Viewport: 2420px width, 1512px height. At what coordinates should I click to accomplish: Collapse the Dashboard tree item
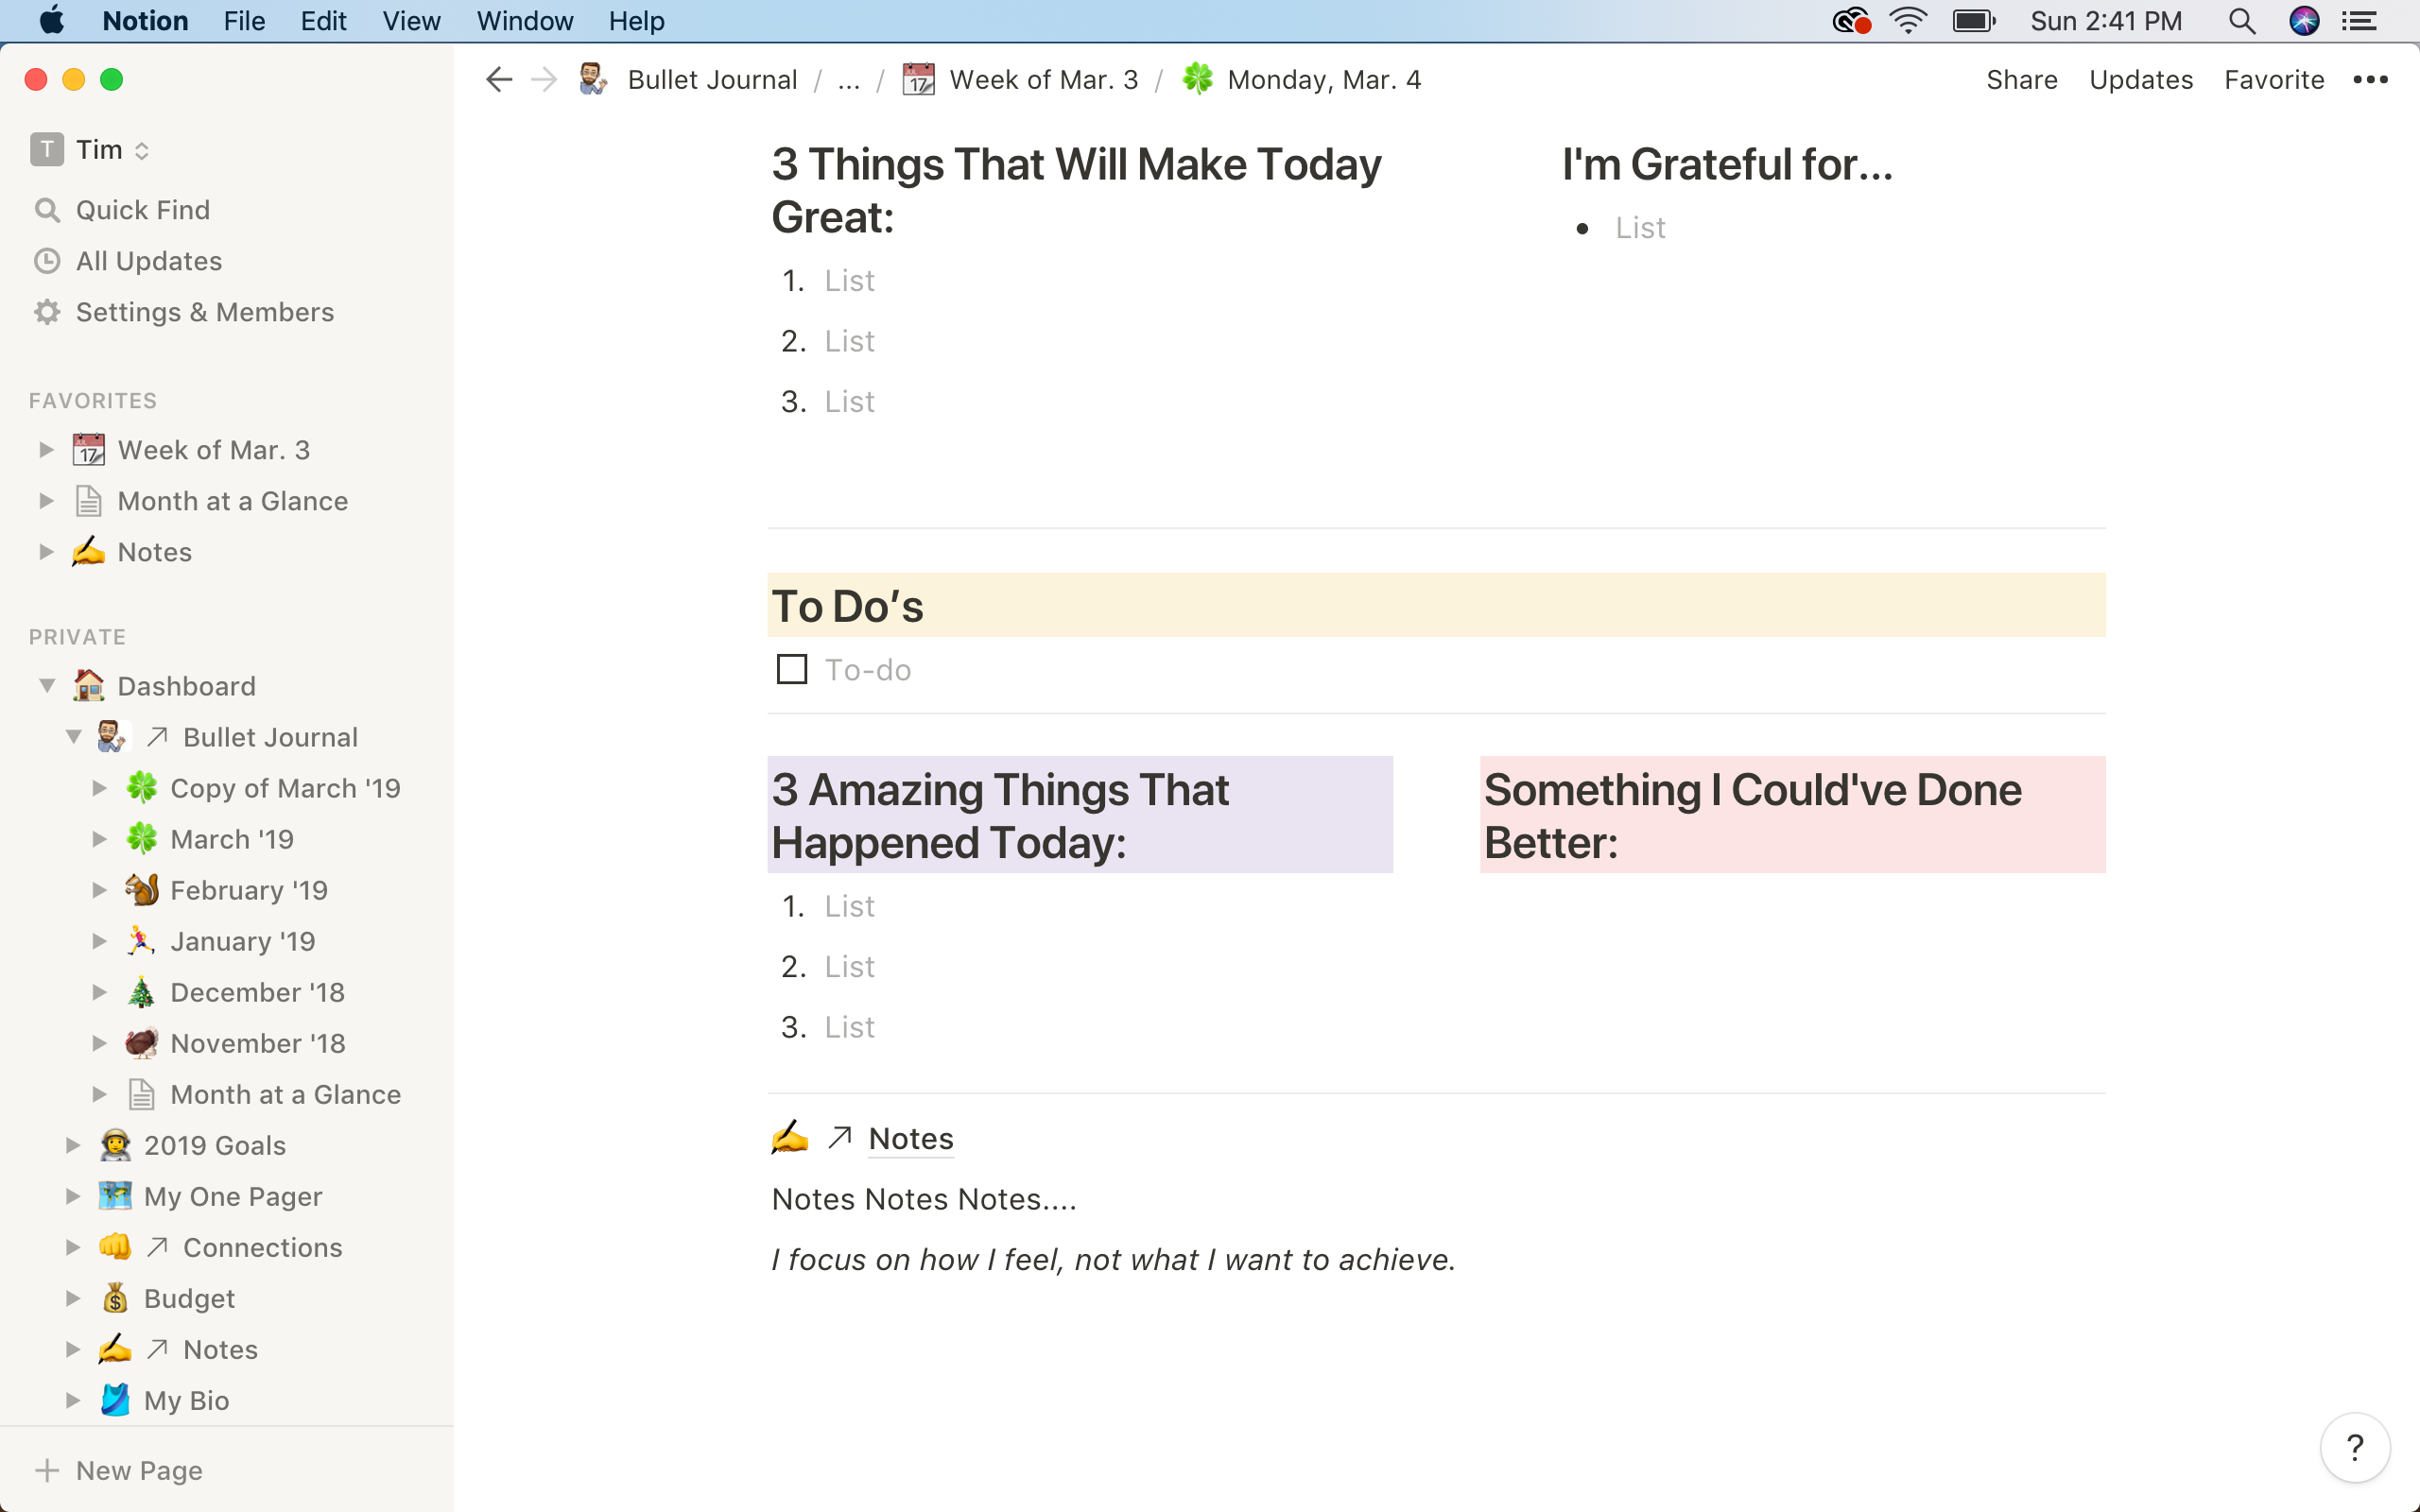(x=46, y=686)
